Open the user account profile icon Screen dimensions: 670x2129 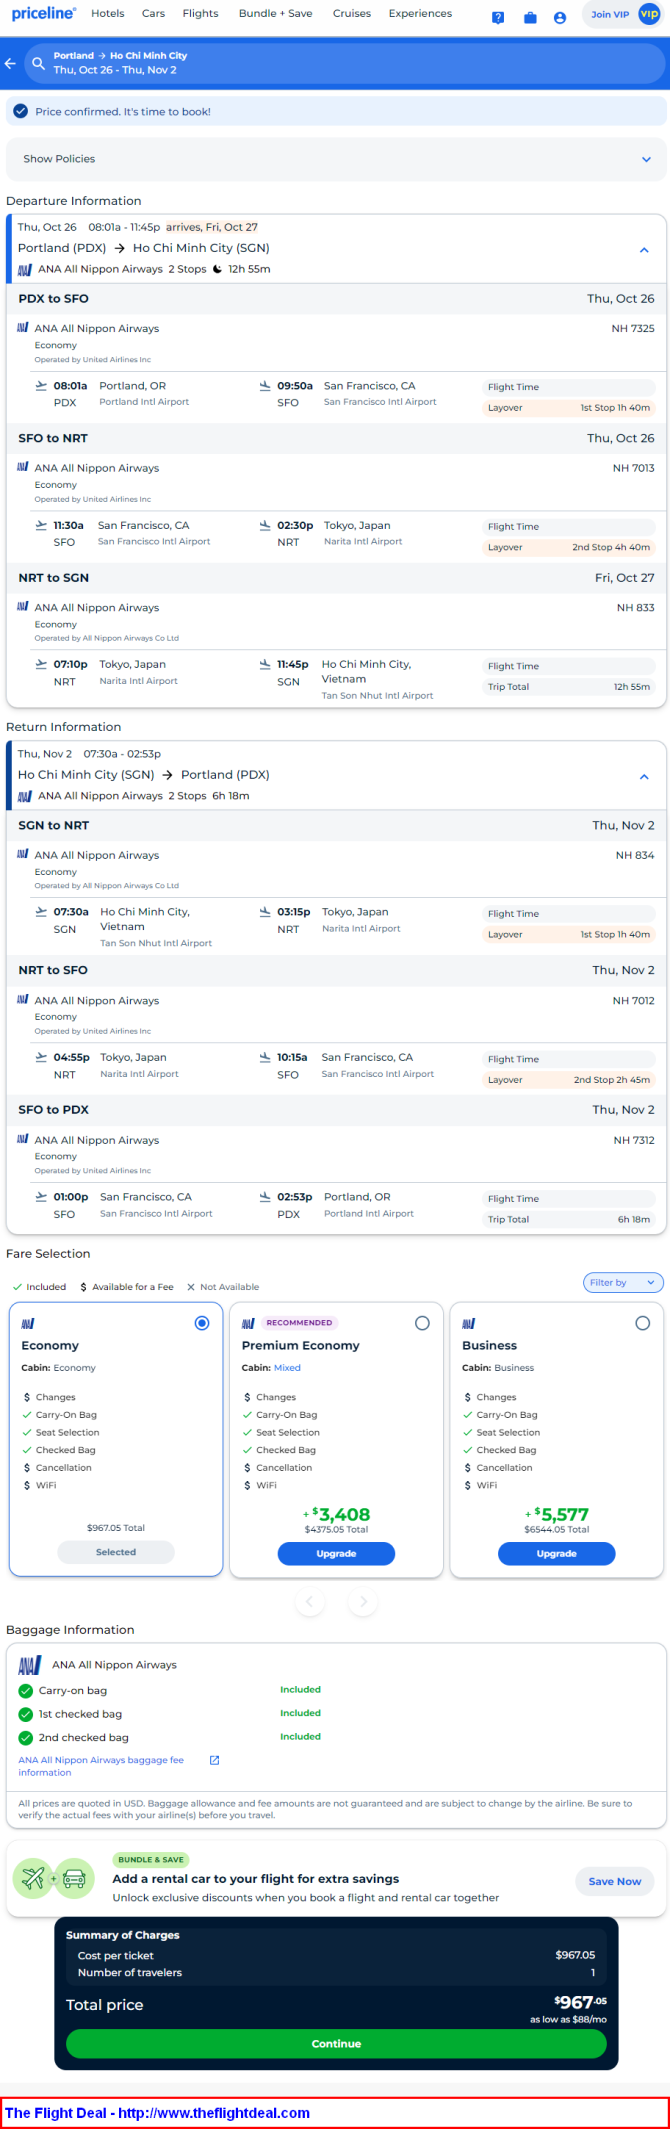click(x=560, y=17)
